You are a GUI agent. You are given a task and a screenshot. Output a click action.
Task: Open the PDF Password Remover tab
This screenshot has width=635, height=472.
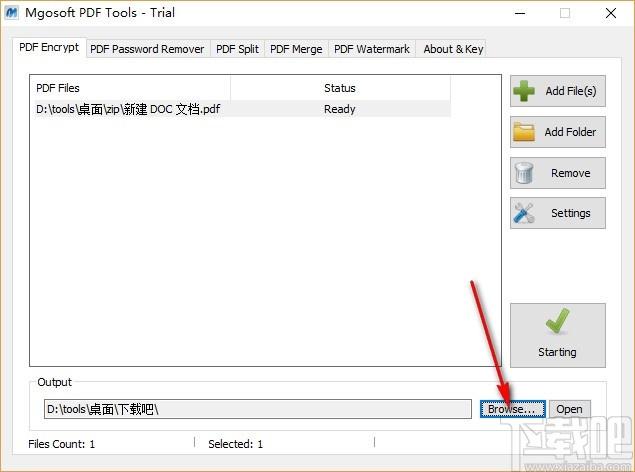coord(147,49)
